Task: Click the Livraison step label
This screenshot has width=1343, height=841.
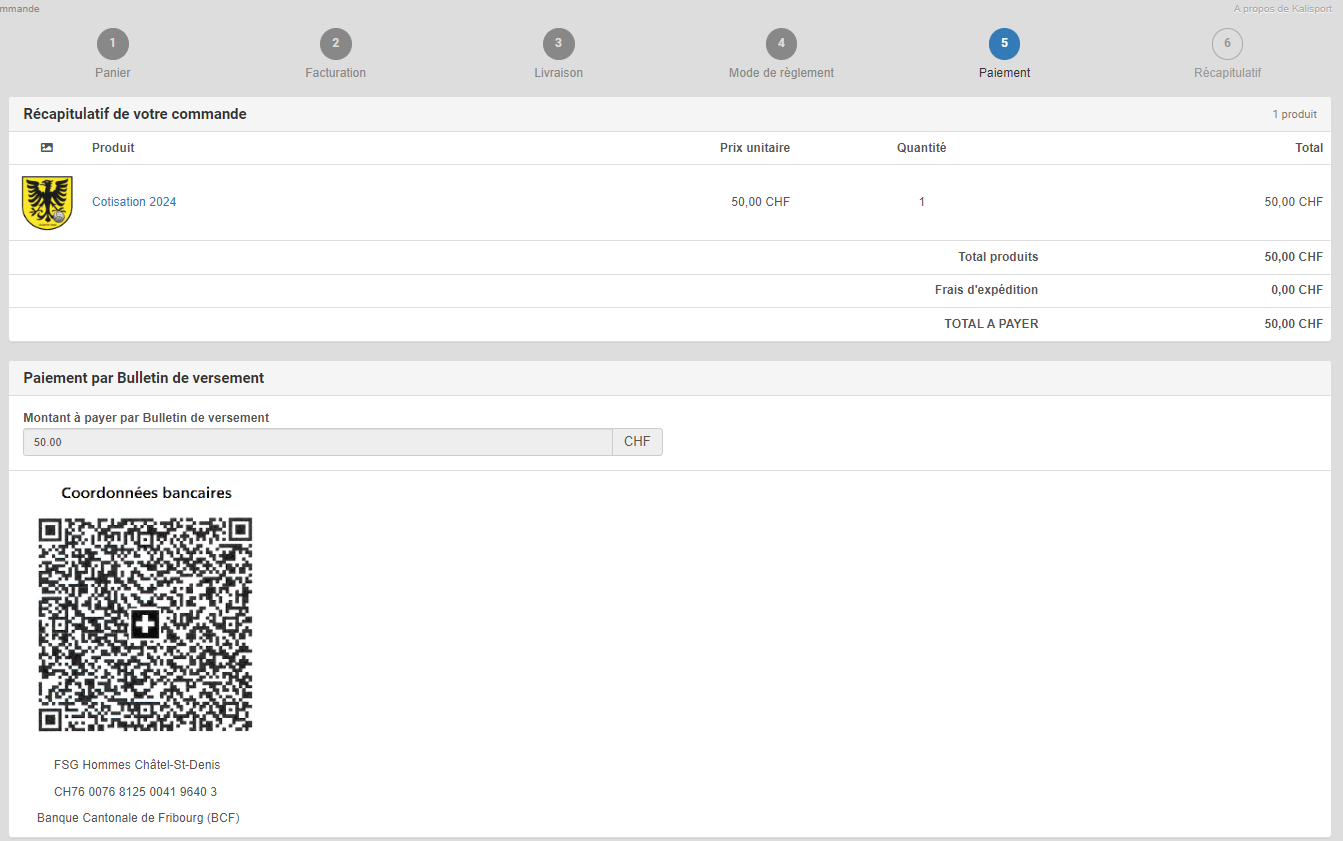Action: (558, 73)
